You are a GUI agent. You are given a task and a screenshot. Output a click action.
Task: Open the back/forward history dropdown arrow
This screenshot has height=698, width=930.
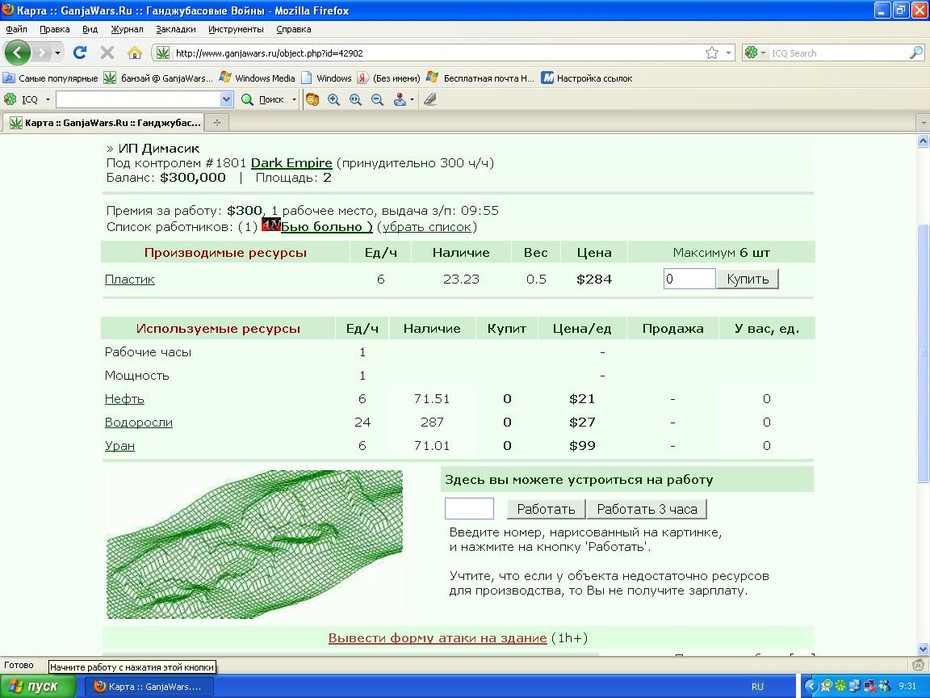[x=58, y=53]
